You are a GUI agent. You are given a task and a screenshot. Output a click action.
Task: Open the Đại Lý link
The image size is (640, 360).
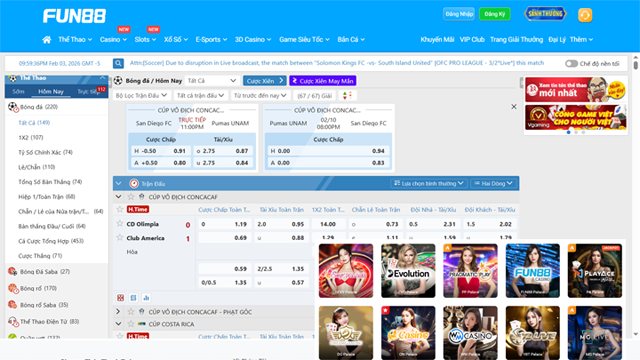[557, 40]
